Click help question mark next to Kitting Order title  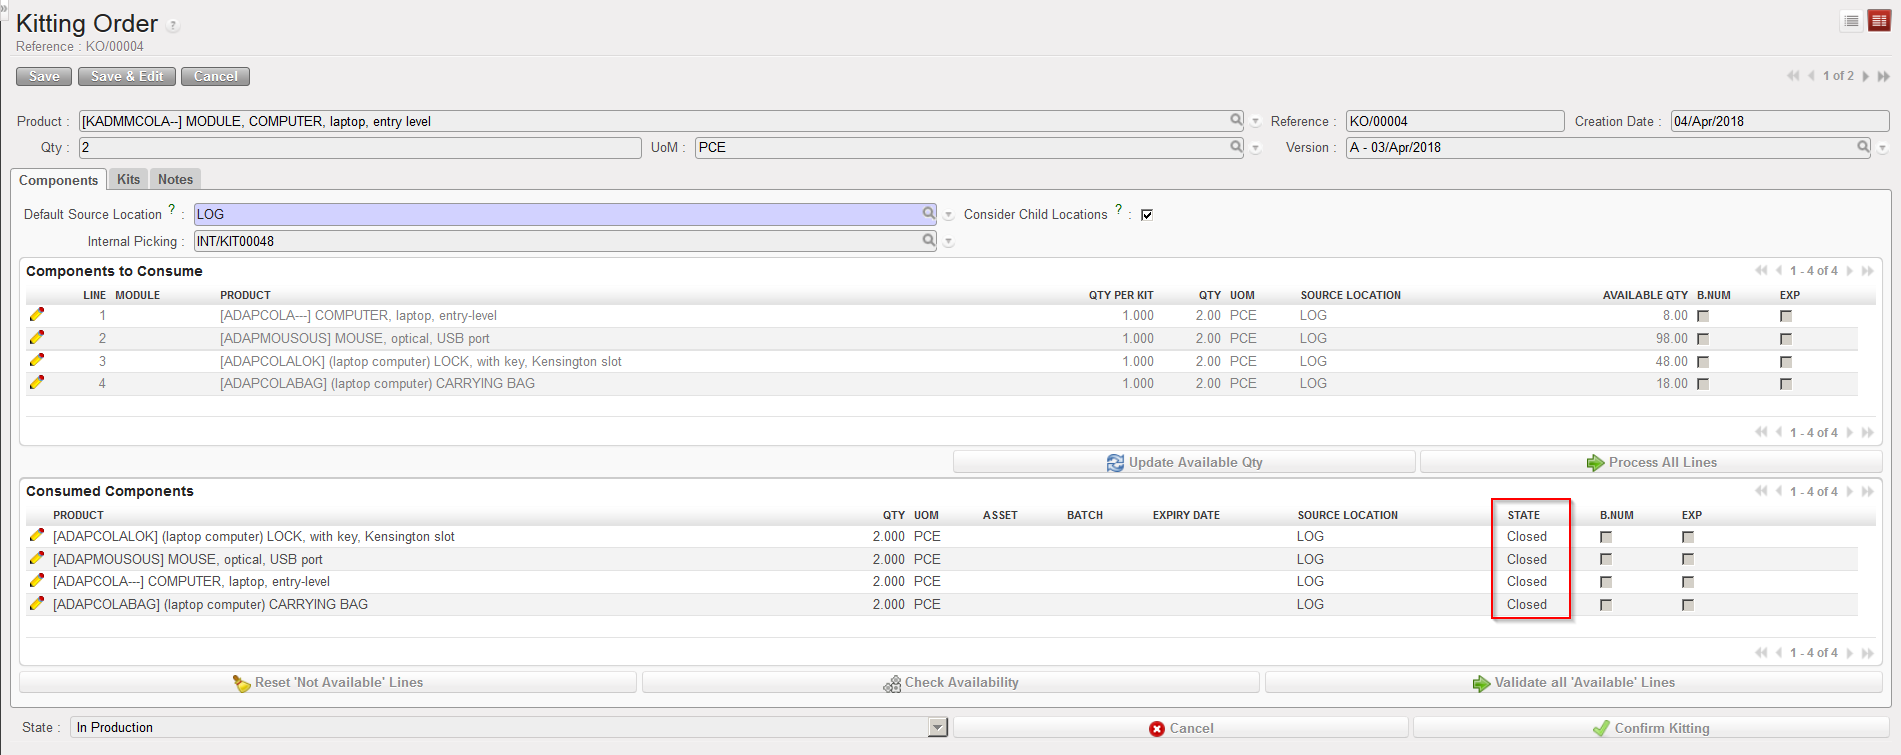pyautogui.click(x=173, y=26)
